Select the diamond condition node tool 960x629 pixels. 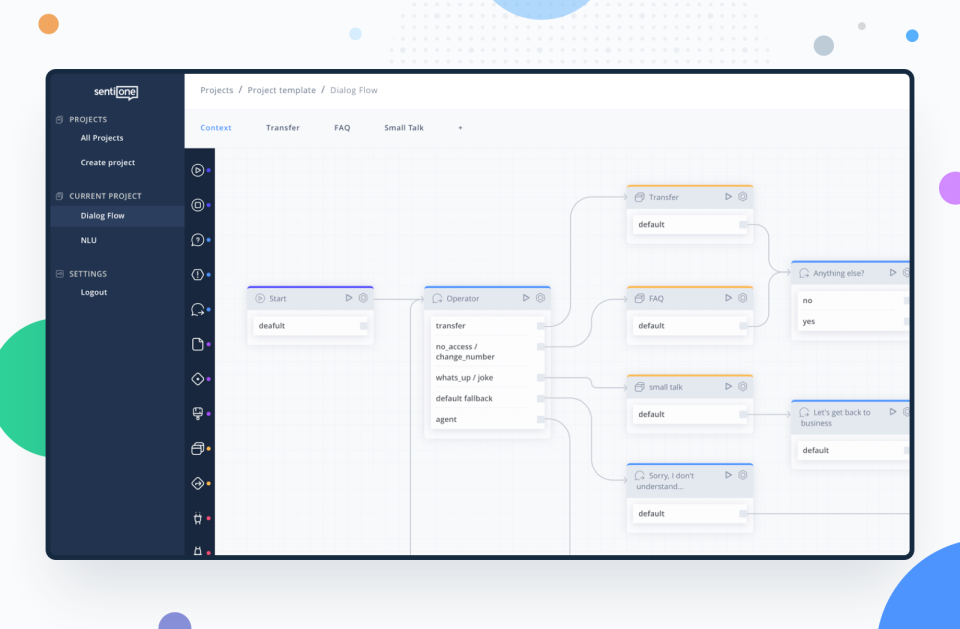point(198,379)
